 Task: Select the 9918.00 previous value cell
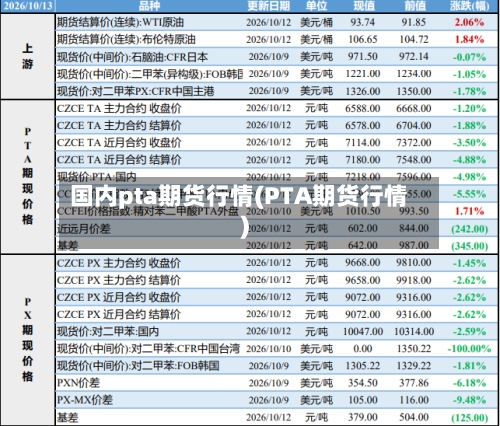(414, 280)
